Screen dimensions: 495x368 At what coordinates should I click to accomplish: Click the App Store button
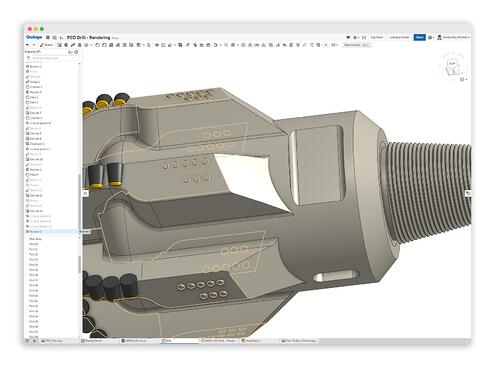point(377,37)
